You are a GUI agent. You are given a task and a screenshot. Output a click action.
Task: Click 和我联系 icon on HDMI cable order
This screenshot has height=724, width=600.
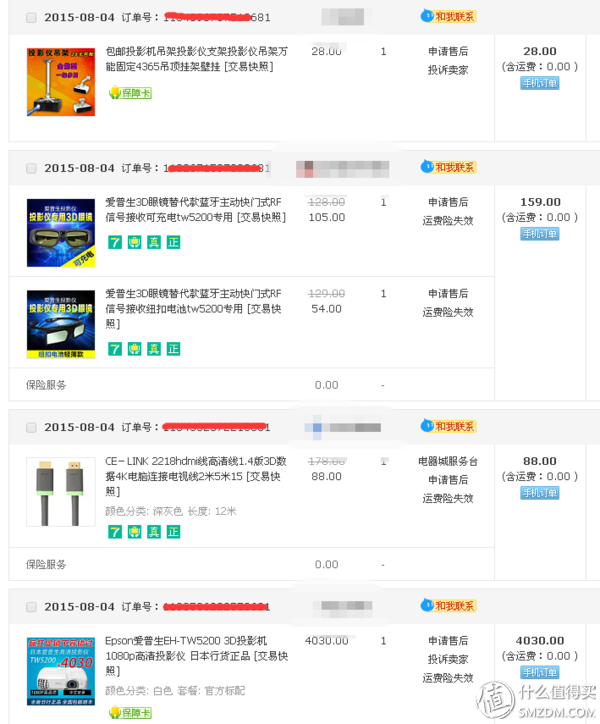pos(448,426)
